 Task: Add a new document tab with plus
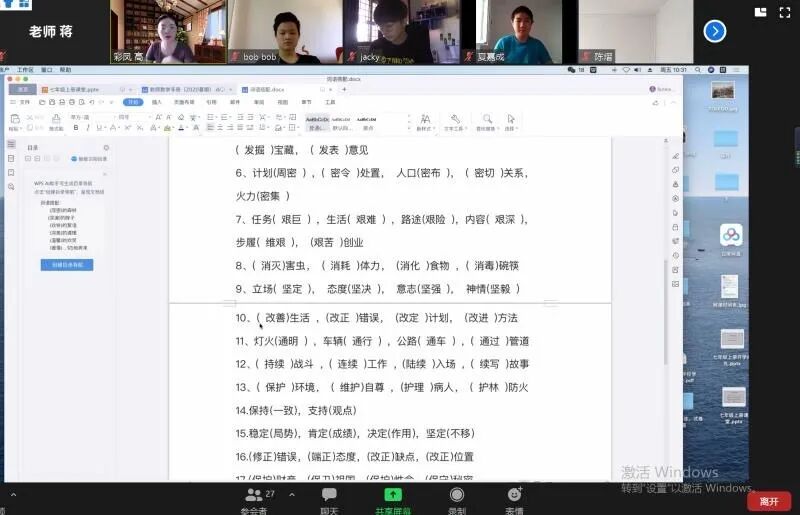[344, 89]
